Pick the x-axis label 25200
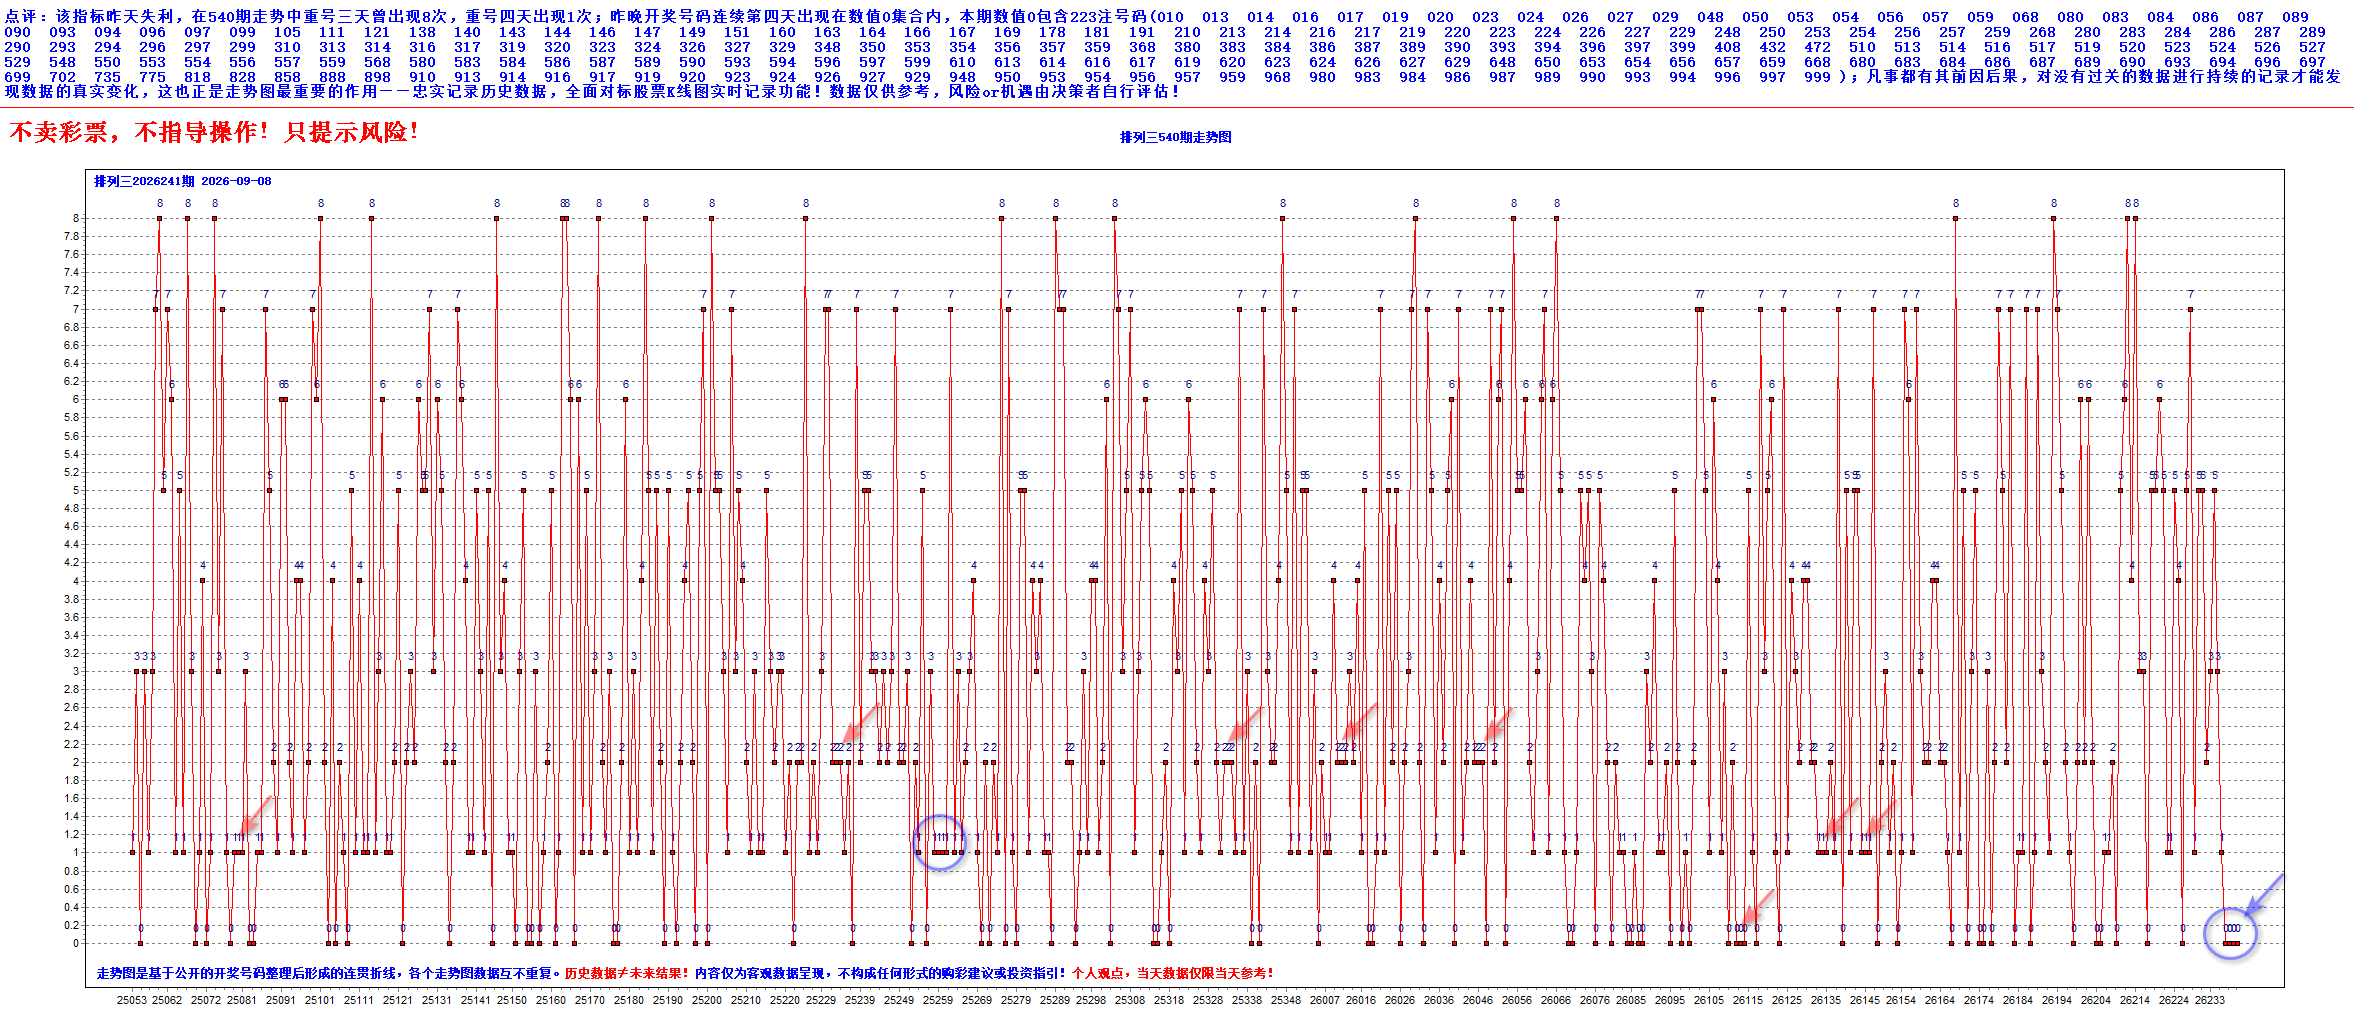Image resolution: width=2354 pixels, height=1034 pixels. 706,1000
